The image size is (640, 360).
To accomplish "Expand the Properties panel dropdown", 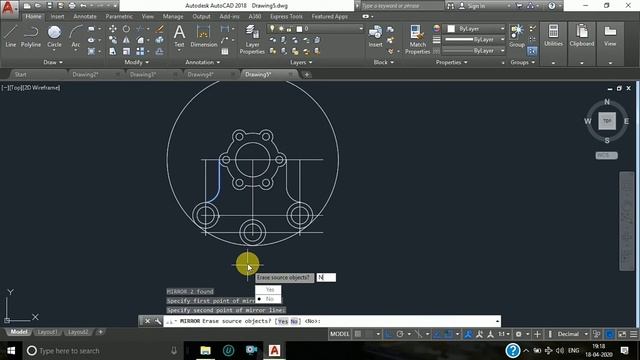I will click(x=451, y=62).
